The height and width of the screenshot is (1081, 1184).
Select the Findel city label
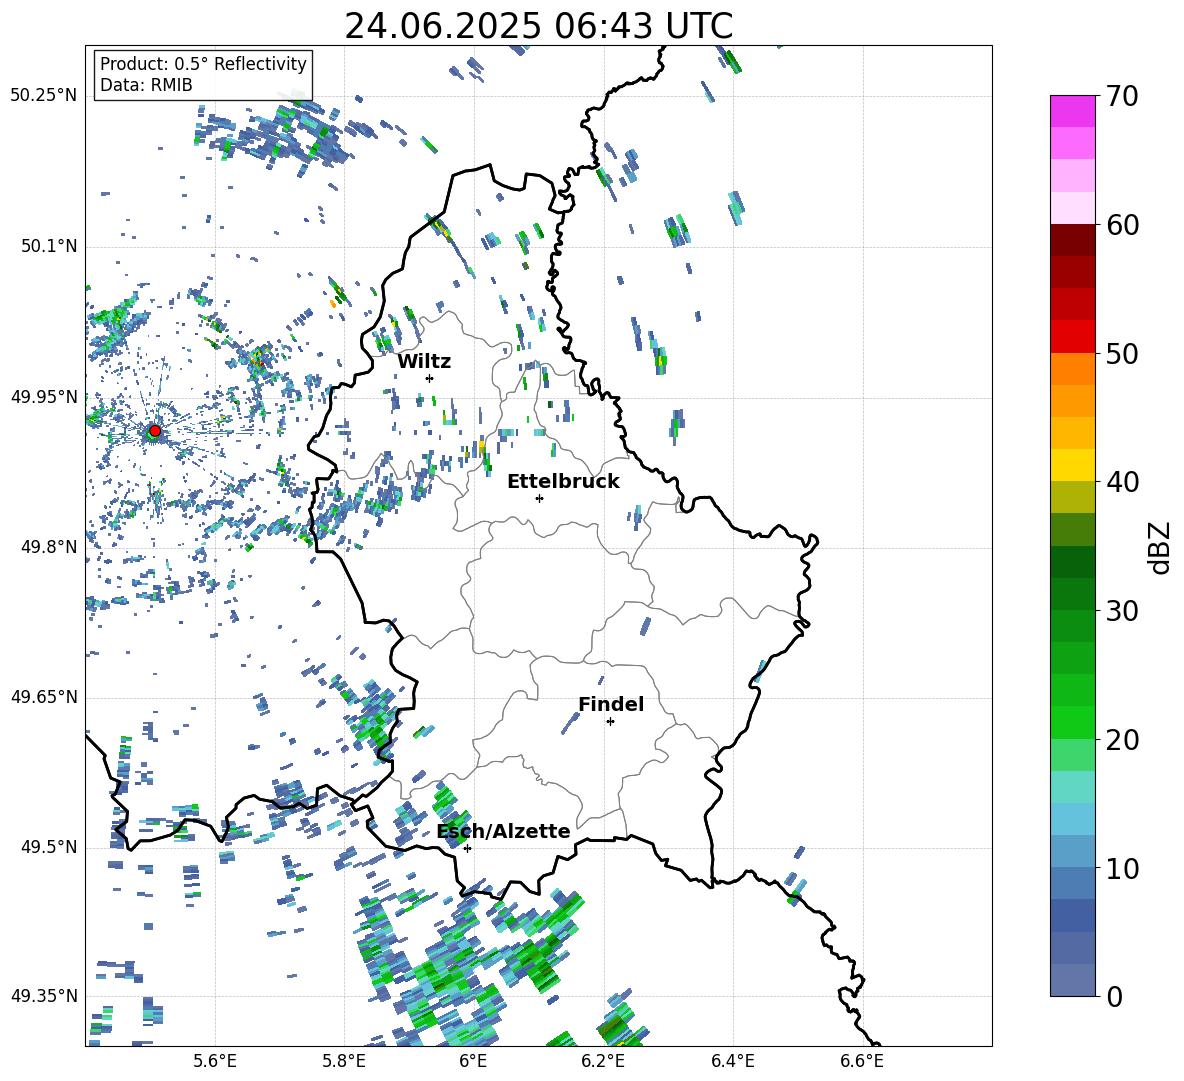coord(611,704)
